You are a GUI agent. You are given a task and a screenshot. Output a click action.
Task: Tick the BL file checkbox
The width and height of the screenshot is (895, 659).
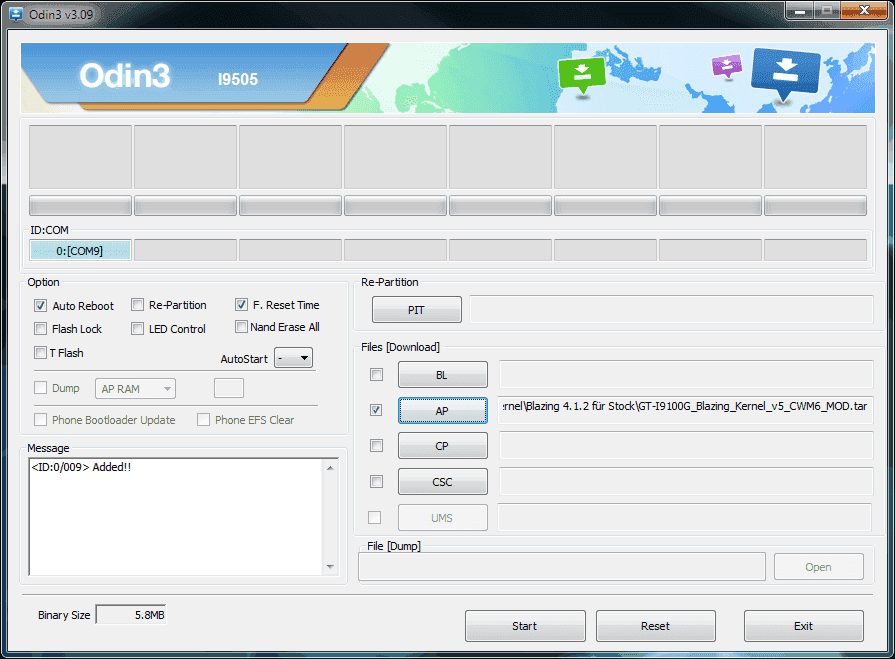click(376, 374)
